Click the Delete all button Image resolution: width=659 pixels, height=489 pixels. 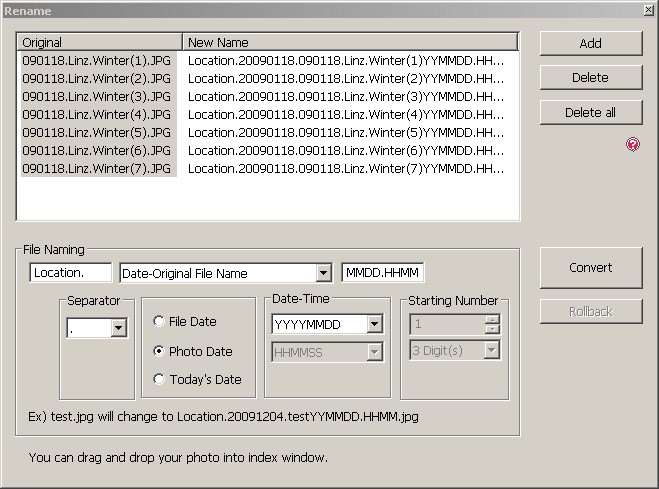click(590, 112)
